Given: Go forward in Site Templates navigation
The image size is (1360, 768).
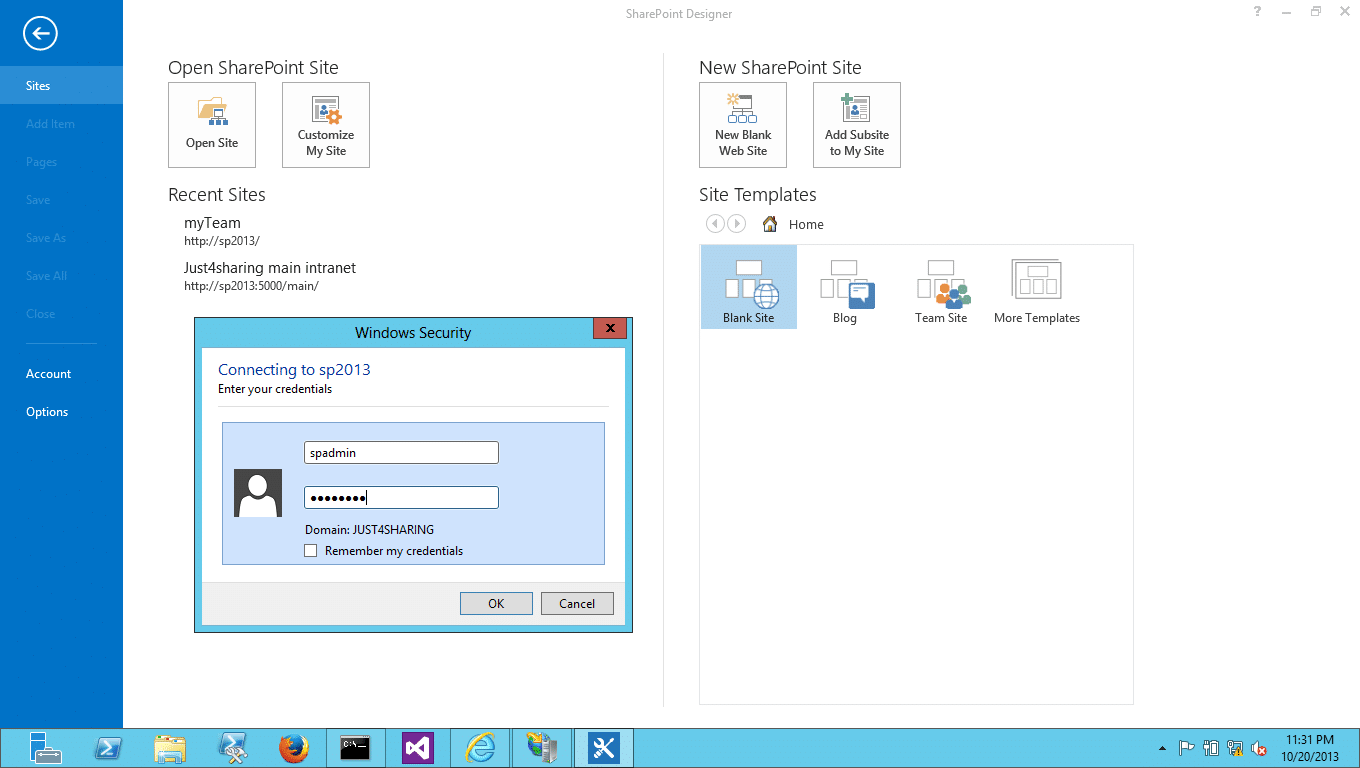Looking at the screenshot, I should [736, 224].
